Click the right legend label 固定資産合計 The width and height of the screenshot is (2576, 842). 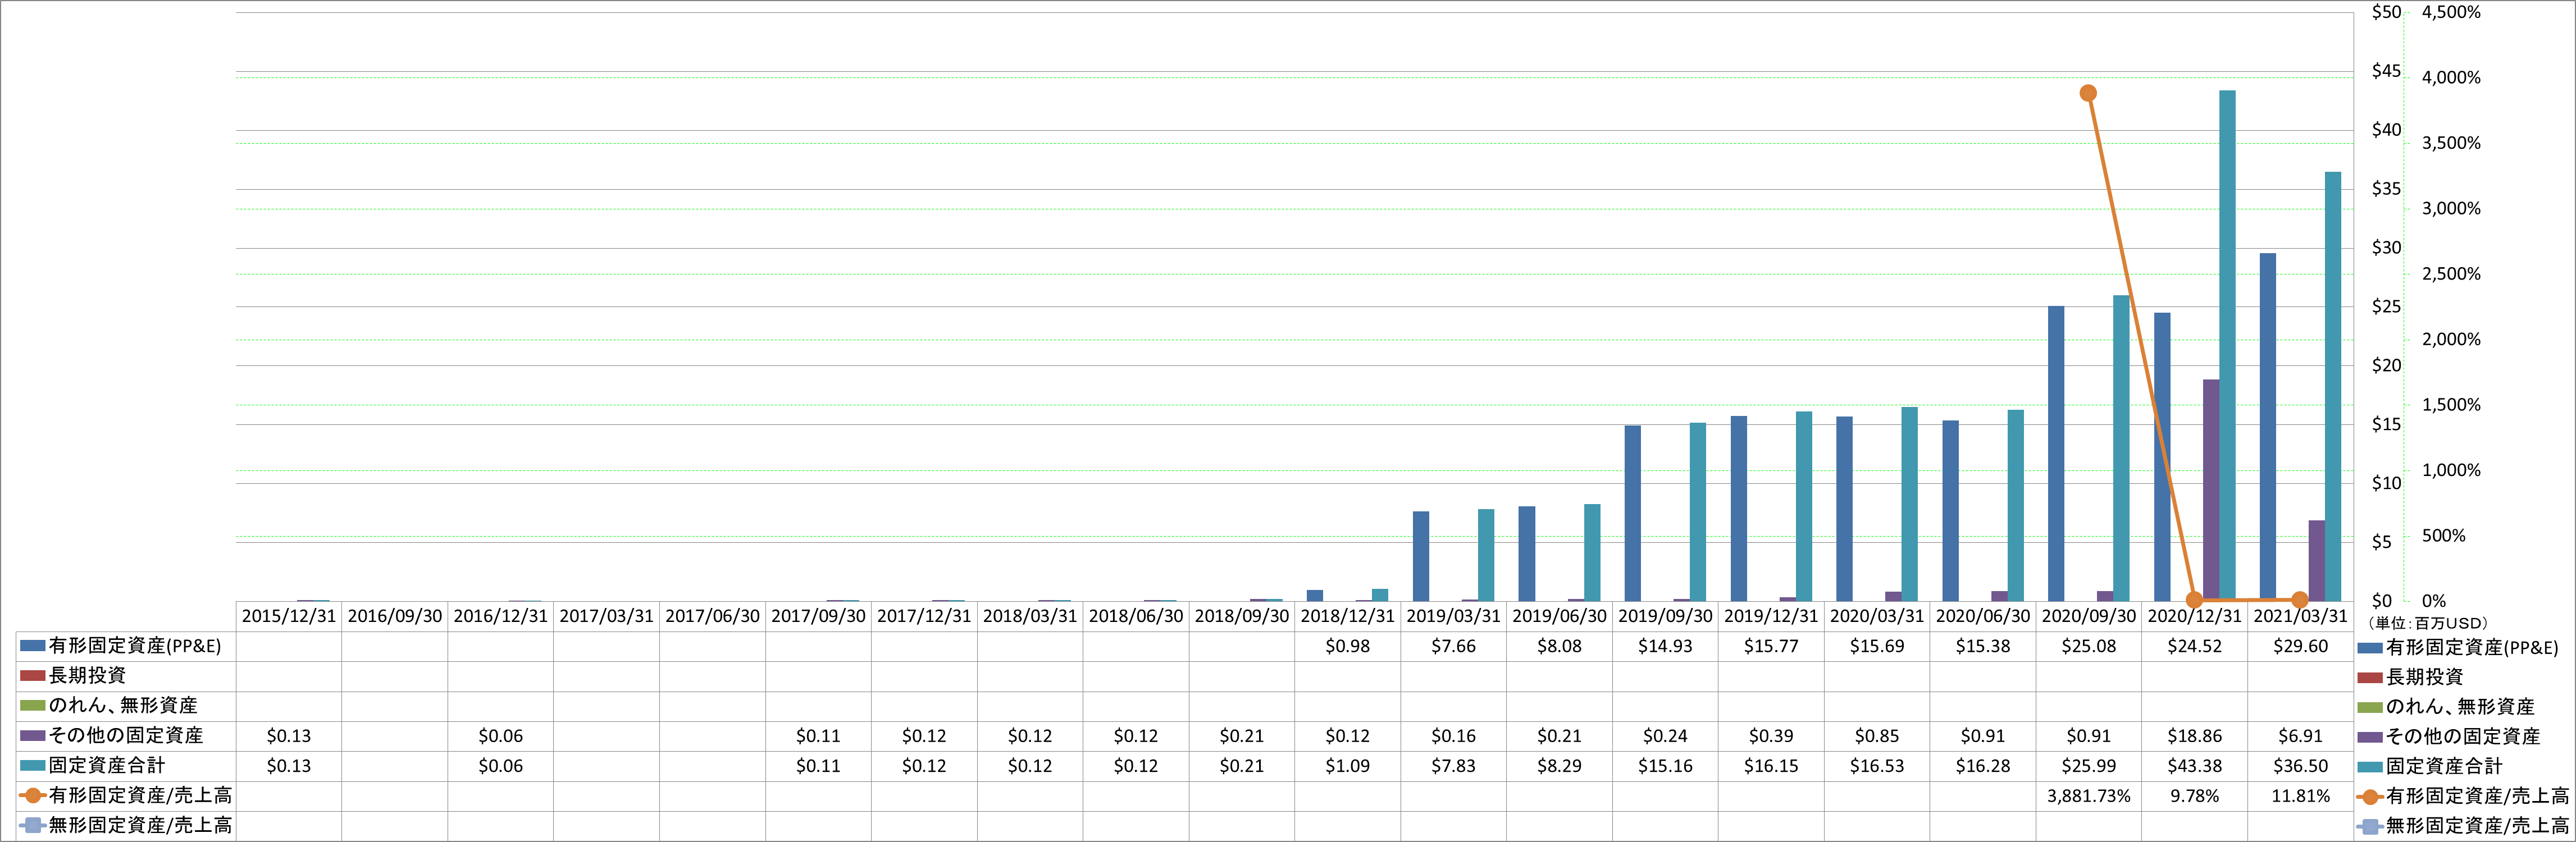(x=2444, y=767)
